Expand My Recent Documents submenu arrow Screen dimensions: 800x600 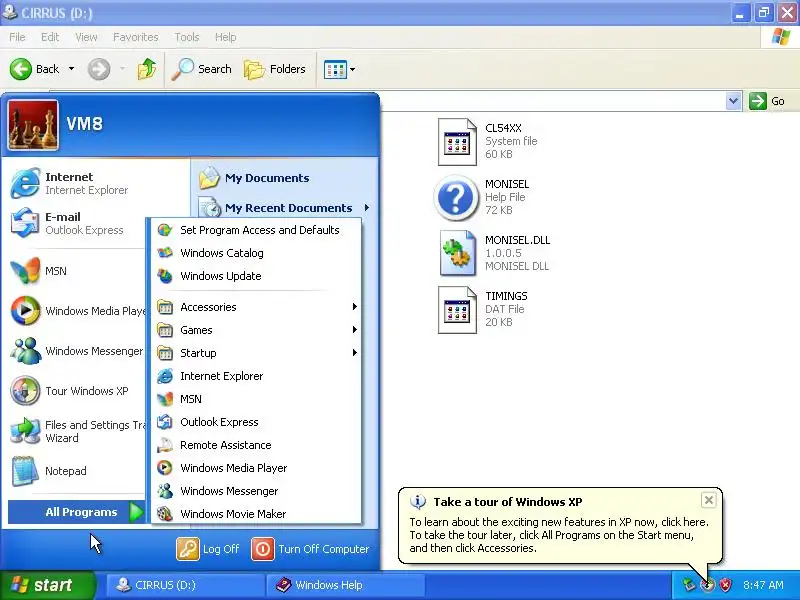pyautogui.click(x=367, y=208)
